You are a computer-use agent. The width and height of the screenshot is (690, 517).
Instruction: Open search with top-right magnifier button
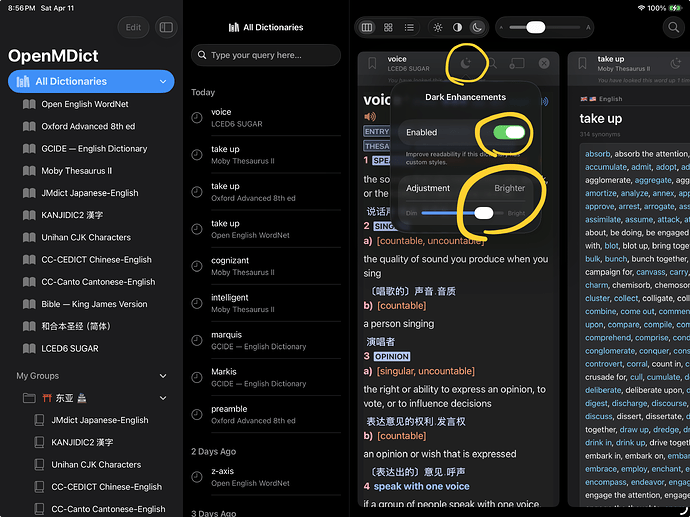(673, 27)
